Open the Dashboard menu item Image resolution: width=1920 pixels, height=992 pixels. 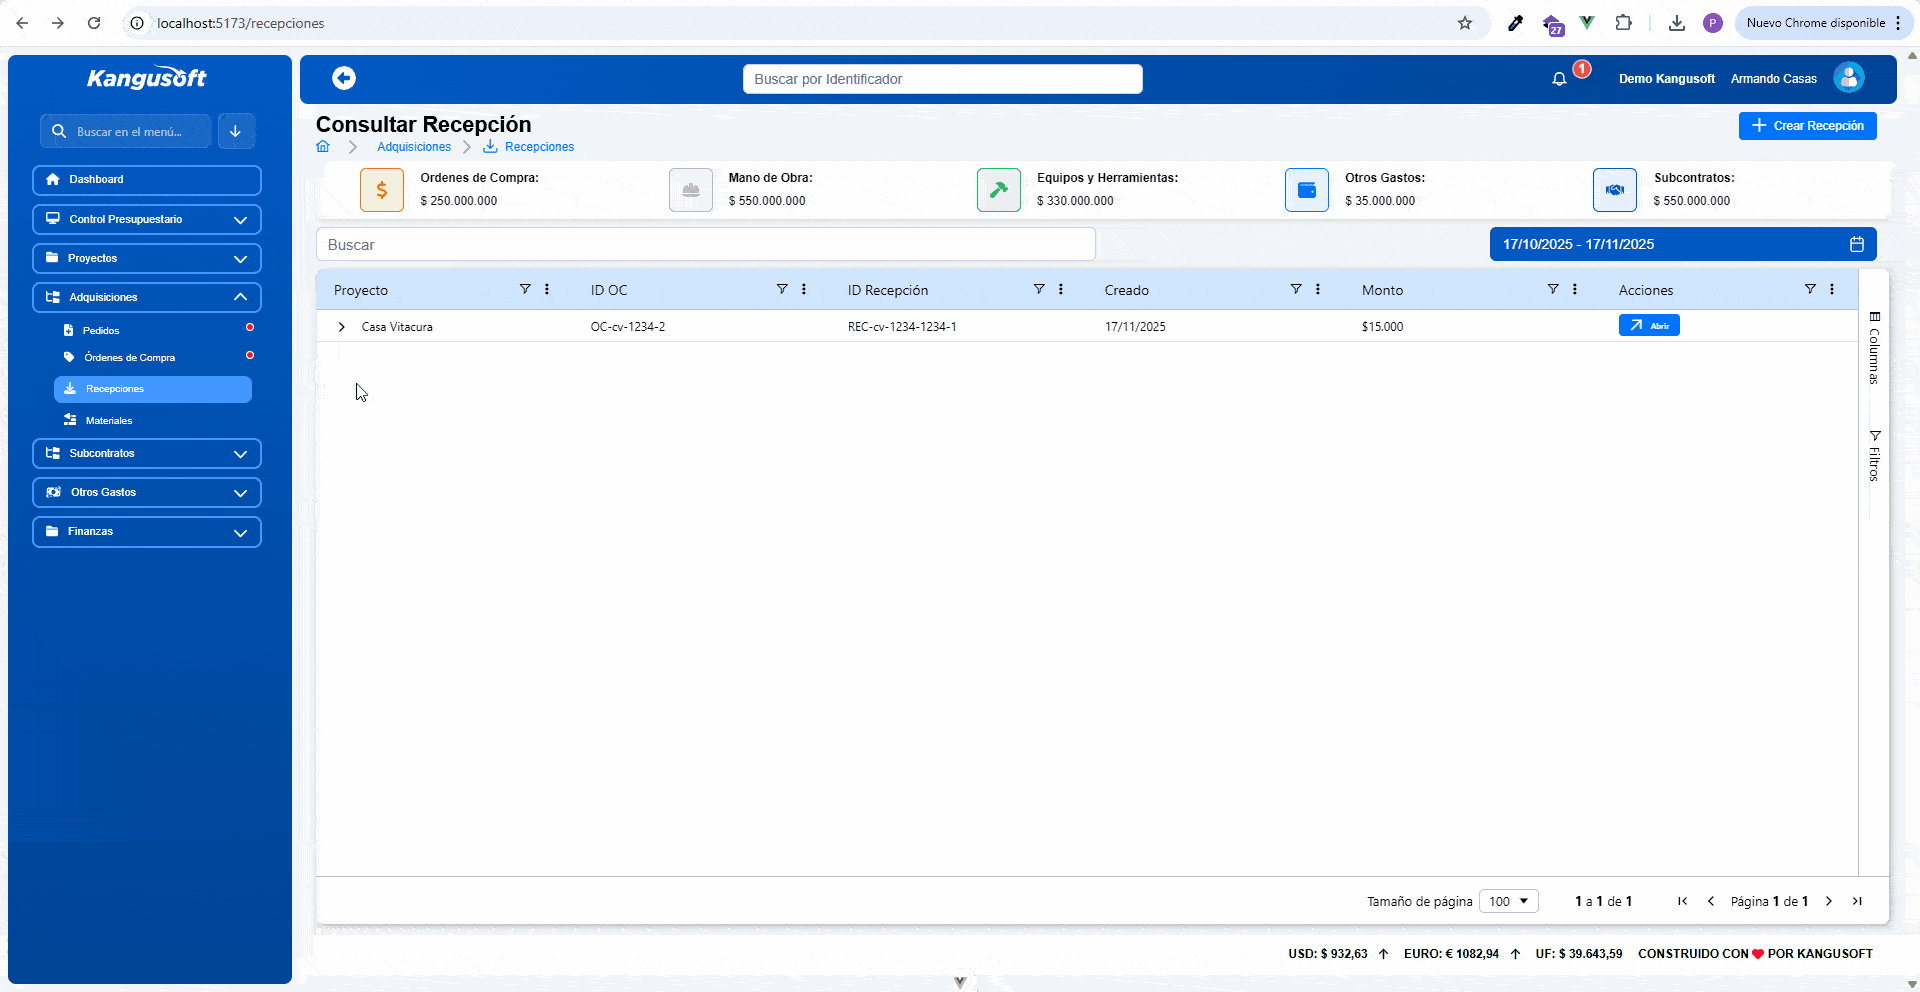[147, 180]
